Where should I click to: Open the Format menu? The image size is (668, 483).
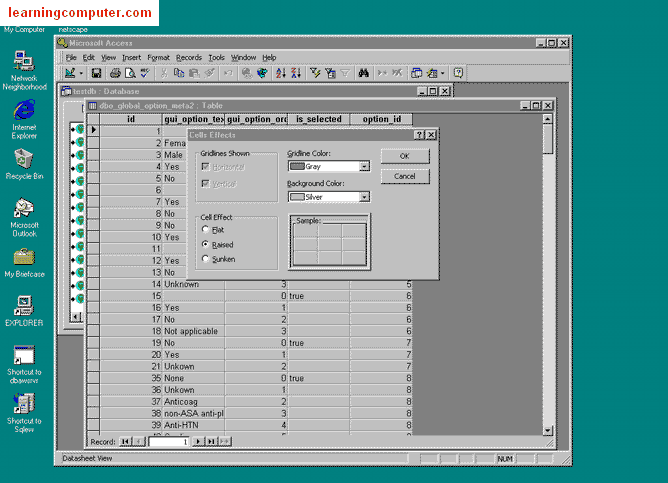158,58
